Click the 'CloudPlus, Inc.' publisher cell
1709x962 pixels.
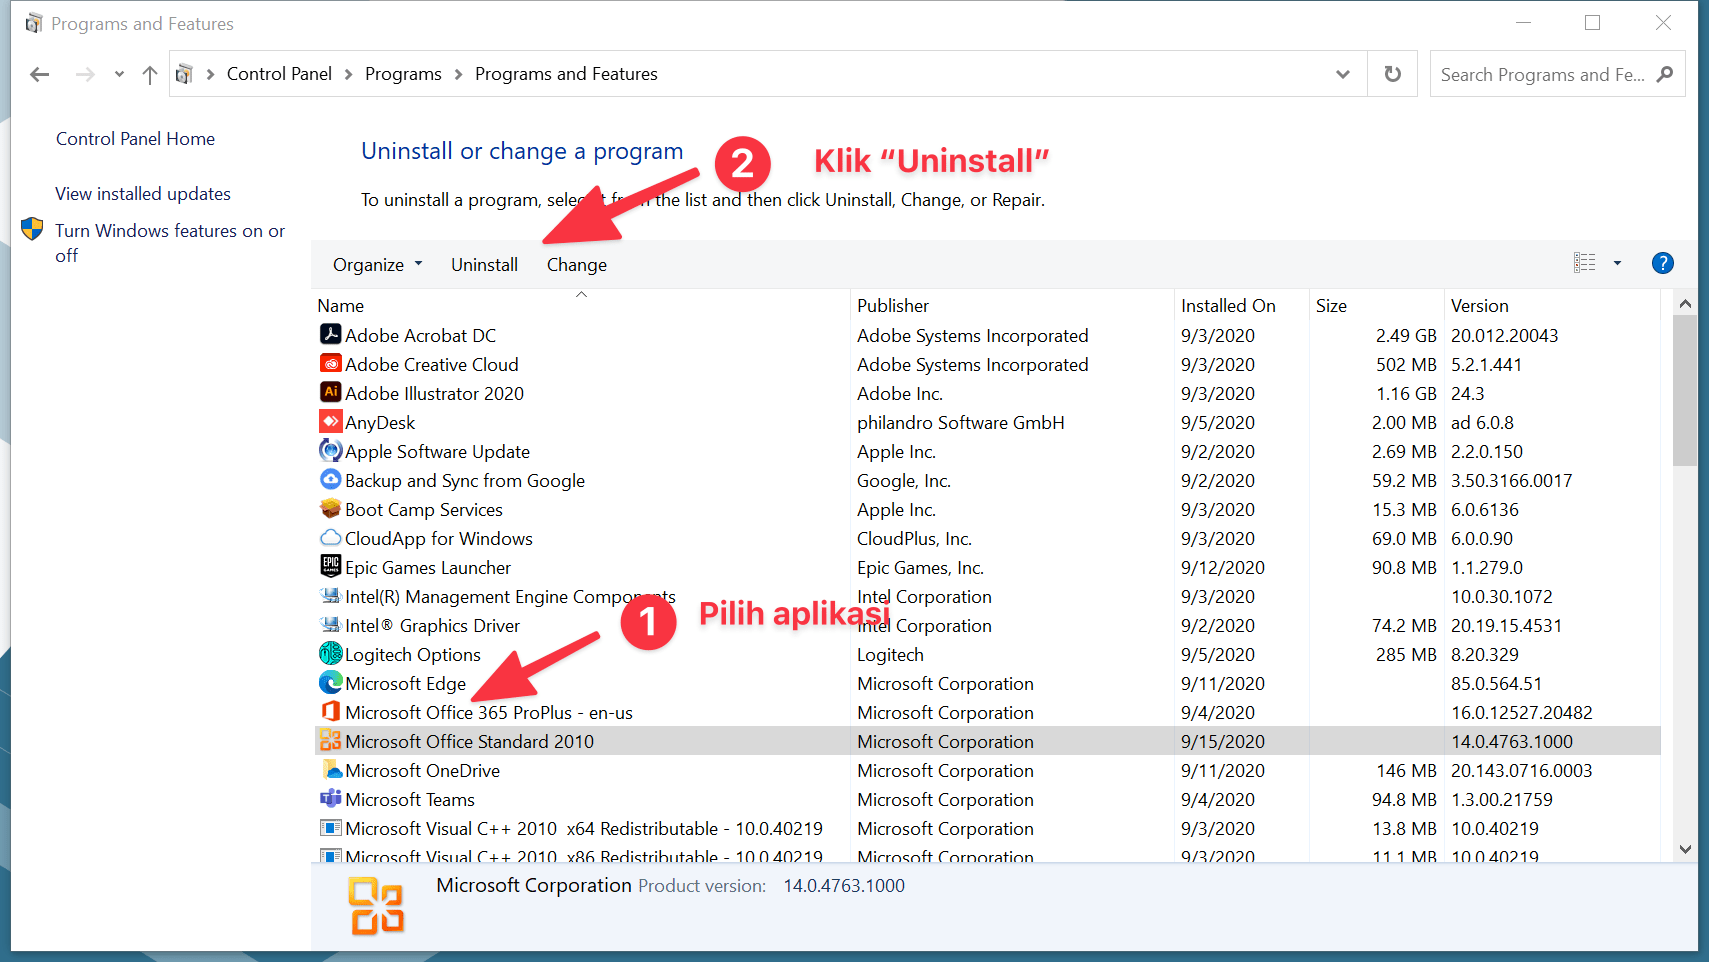point(914,539)
